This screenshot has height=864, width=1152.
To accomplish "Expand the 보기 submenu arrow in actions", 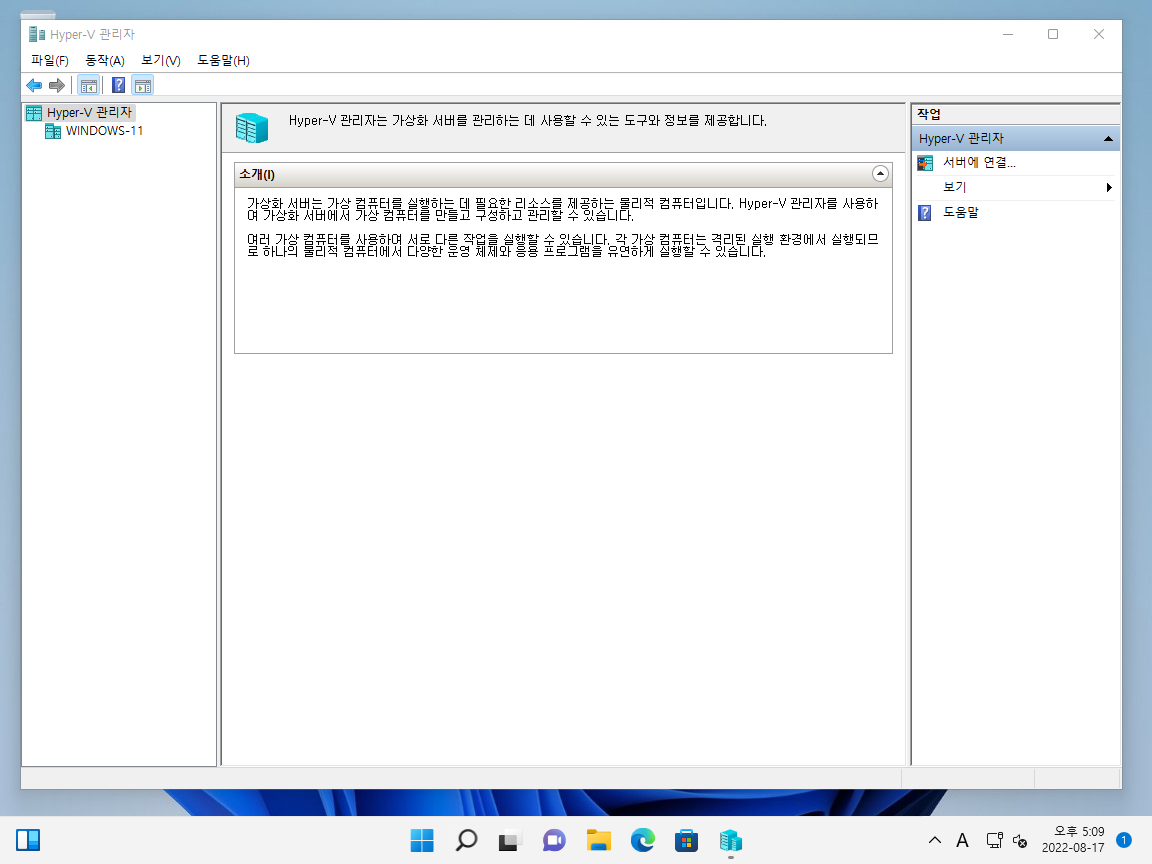I will coord(1109,187).
